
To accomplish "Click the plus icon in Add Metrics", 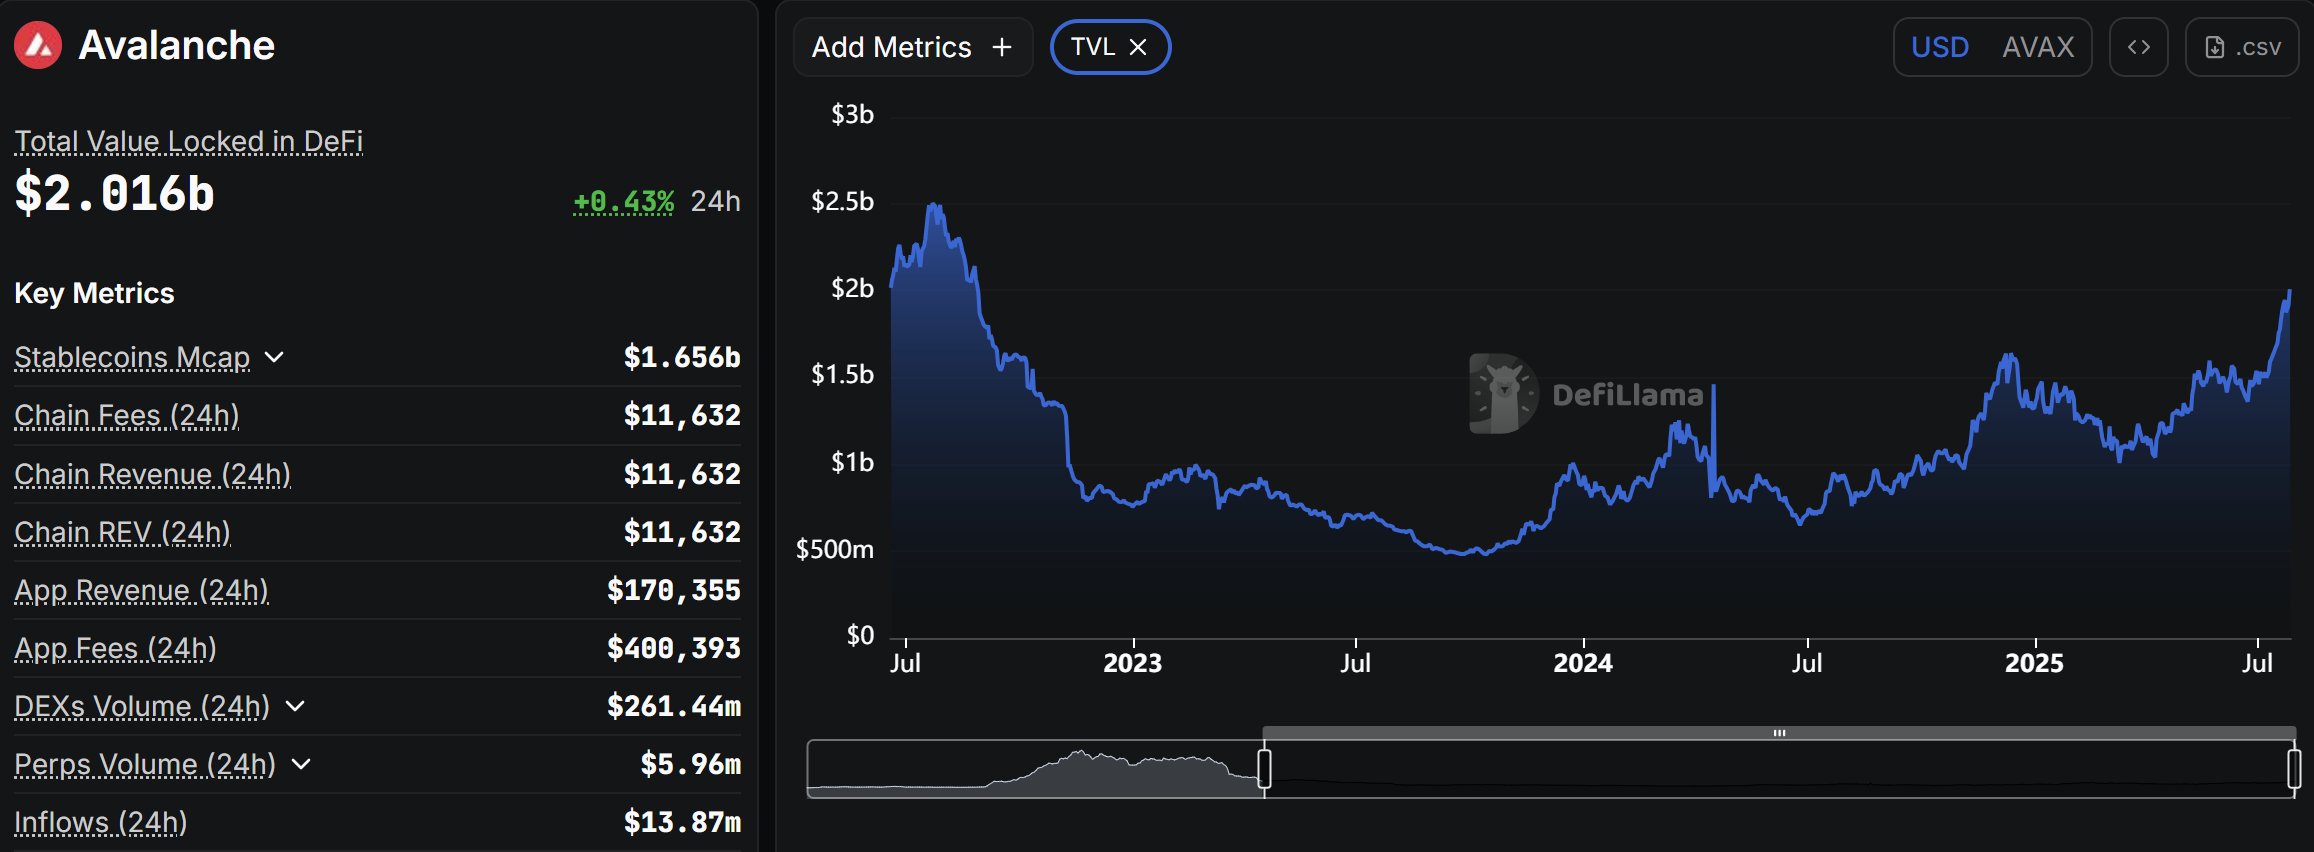I will (x=1001, y=47).
